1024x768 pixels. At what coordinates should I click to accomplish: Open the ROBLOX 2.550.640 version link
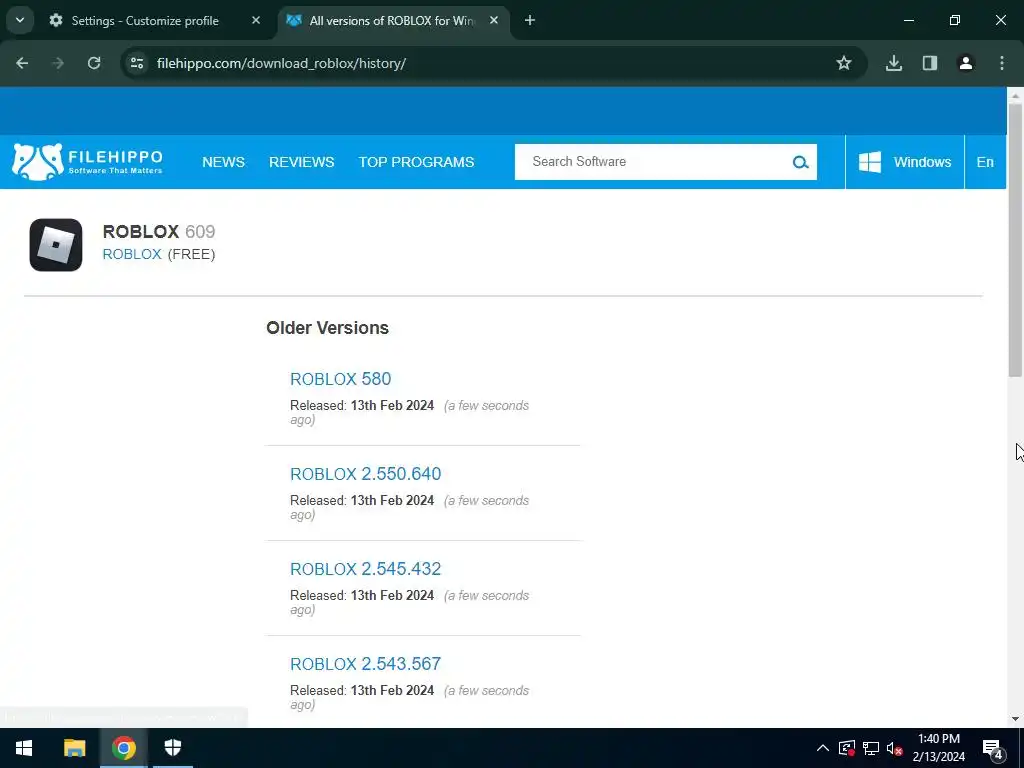coord(366,474)
